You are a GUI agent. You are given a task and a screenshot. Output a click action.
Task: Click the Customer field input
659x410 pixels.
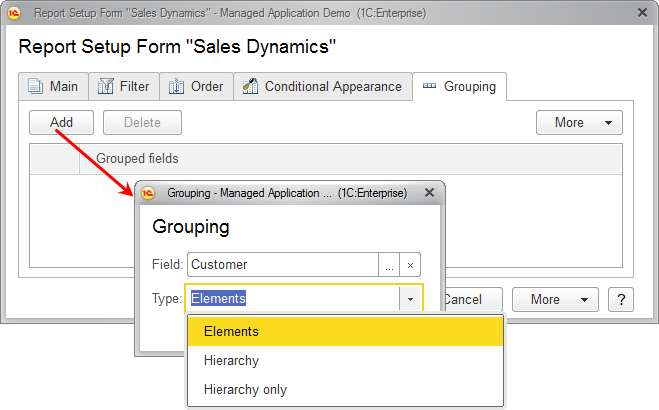coord(283,264)
